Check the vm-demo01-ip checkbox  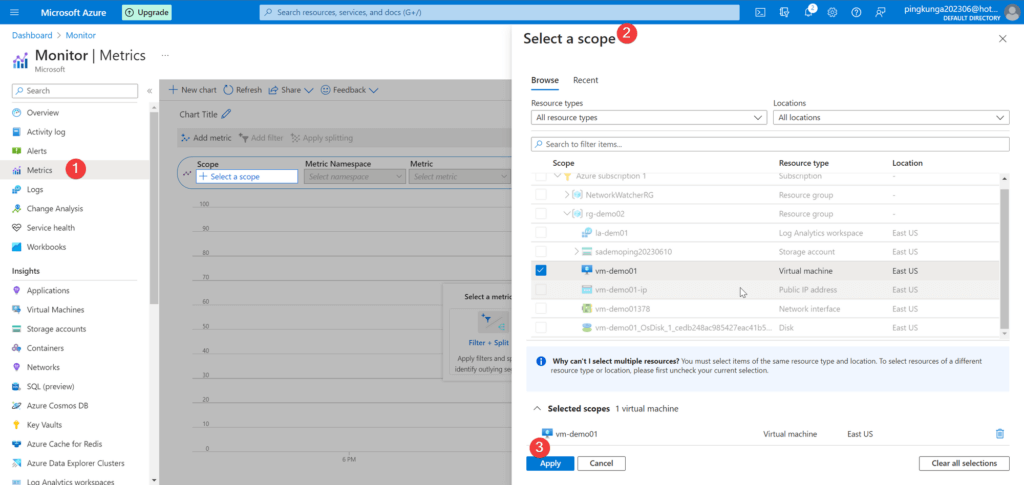pos(541,289)
